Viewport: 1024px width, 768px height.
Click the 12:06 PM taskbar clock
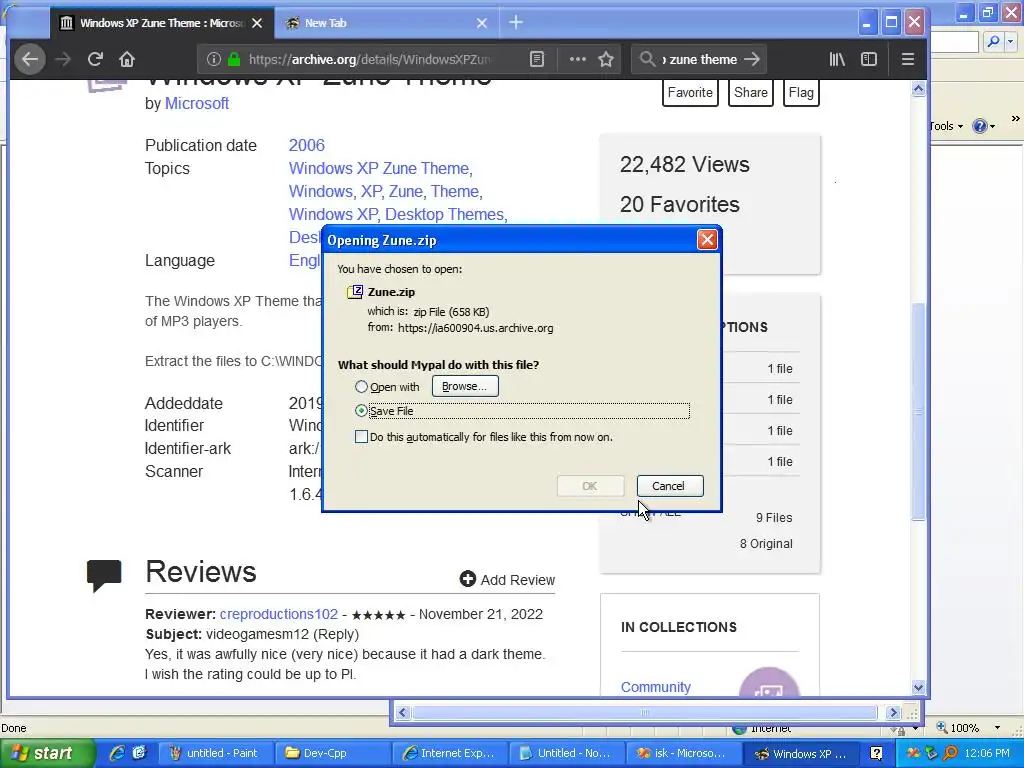tap(987, 753)
